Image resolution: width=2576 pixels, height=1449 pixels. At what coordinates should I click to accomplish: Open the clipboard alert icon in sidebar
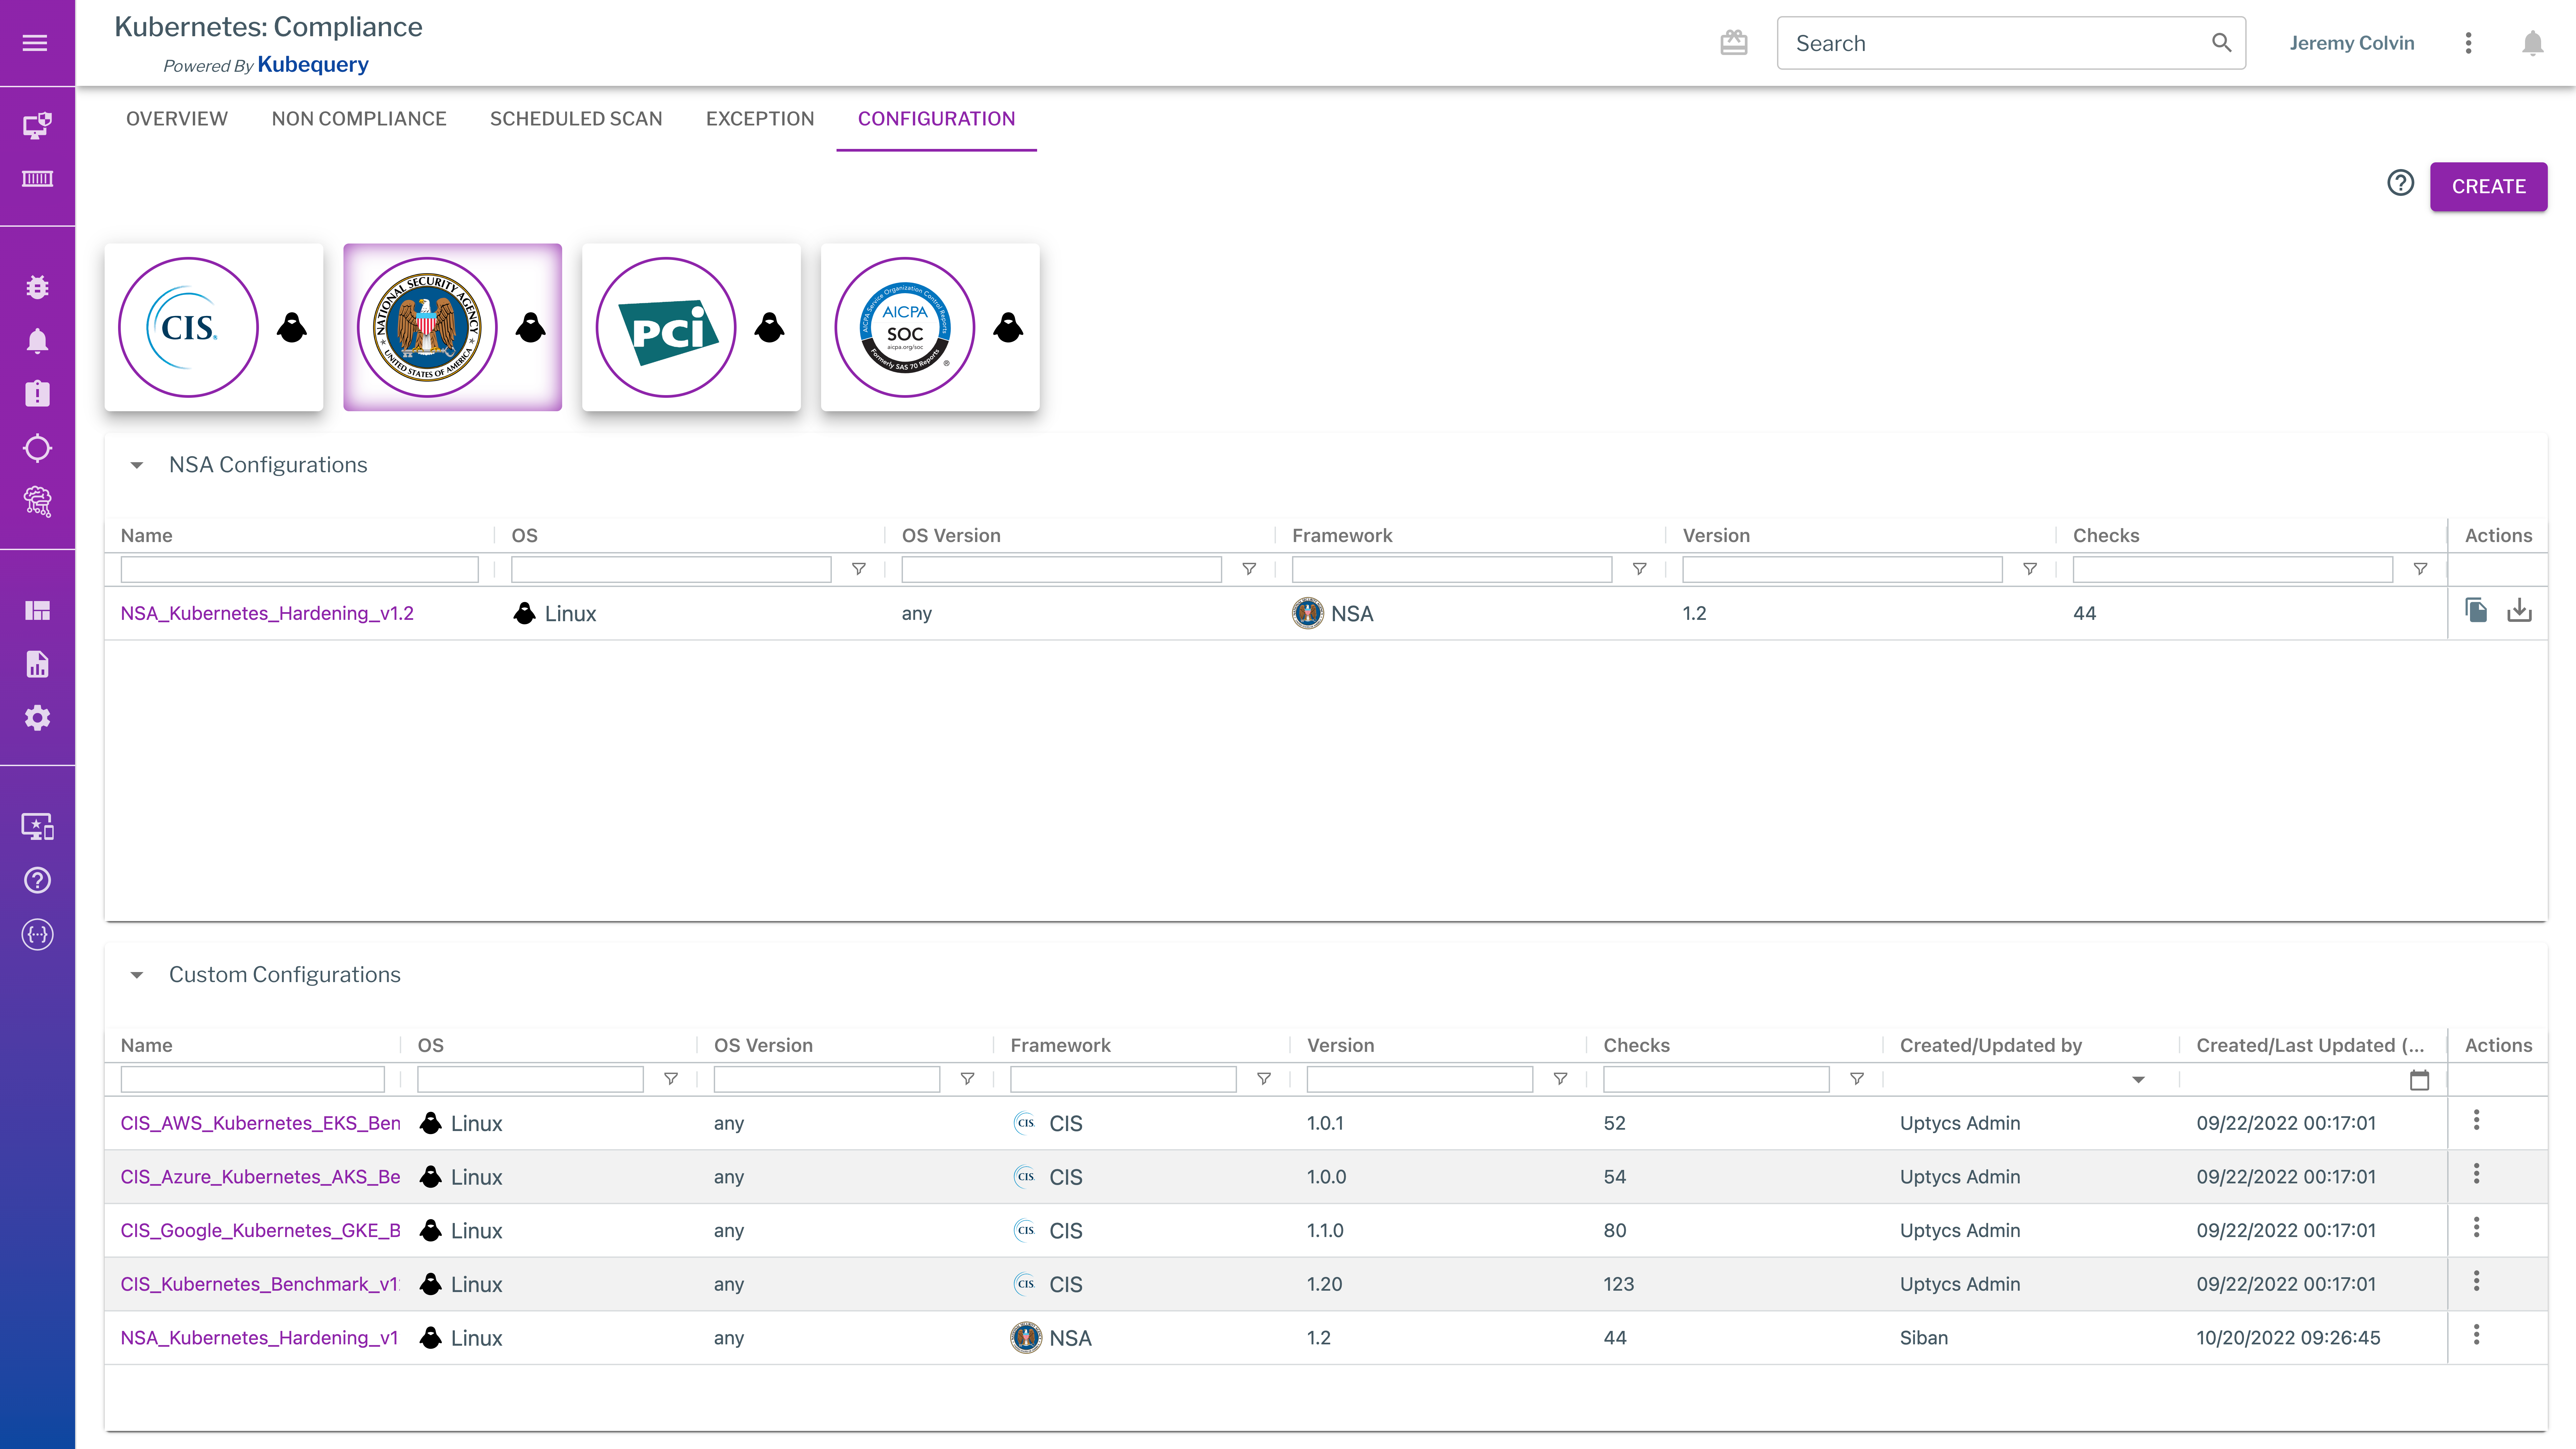[37, 394]
